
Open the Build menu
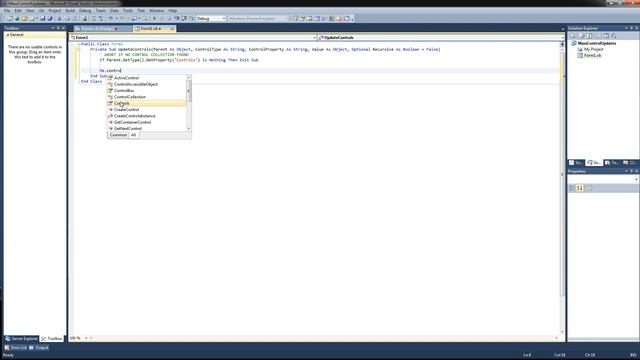[x=70, y=11]
